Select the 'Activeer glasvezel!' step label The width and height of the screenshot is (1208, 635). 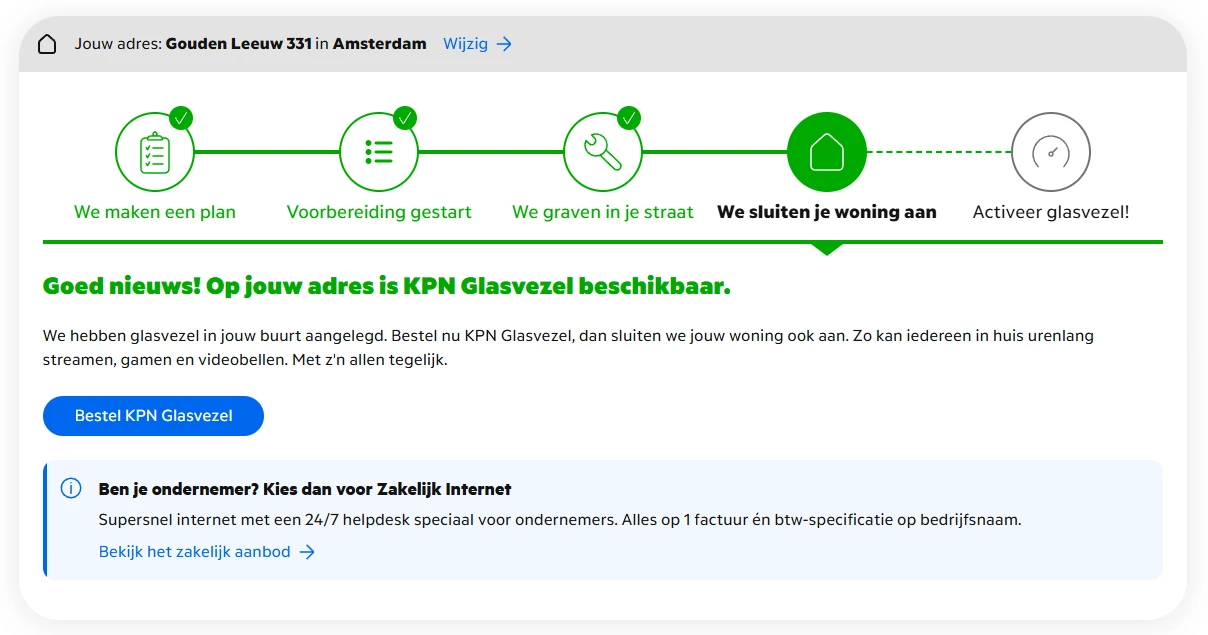click(x=1051, y=212)
